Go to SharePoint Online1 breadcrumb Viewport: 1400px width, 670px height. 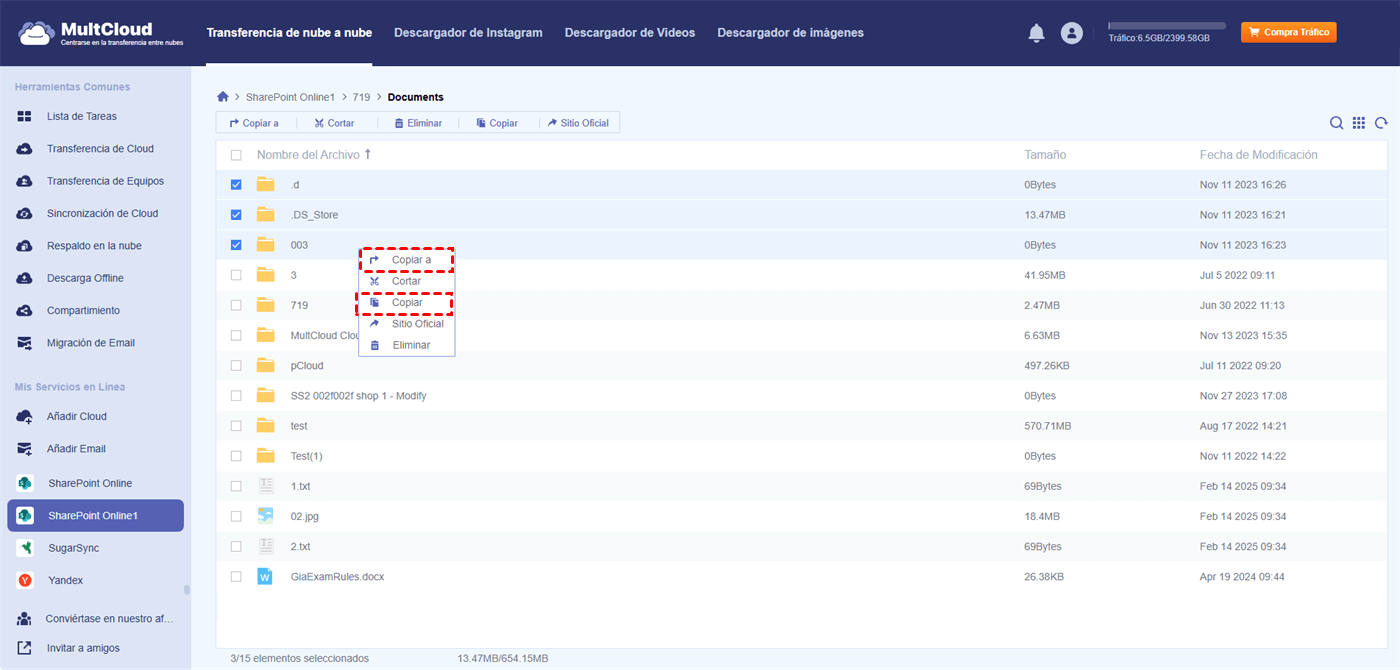(290, 97)
